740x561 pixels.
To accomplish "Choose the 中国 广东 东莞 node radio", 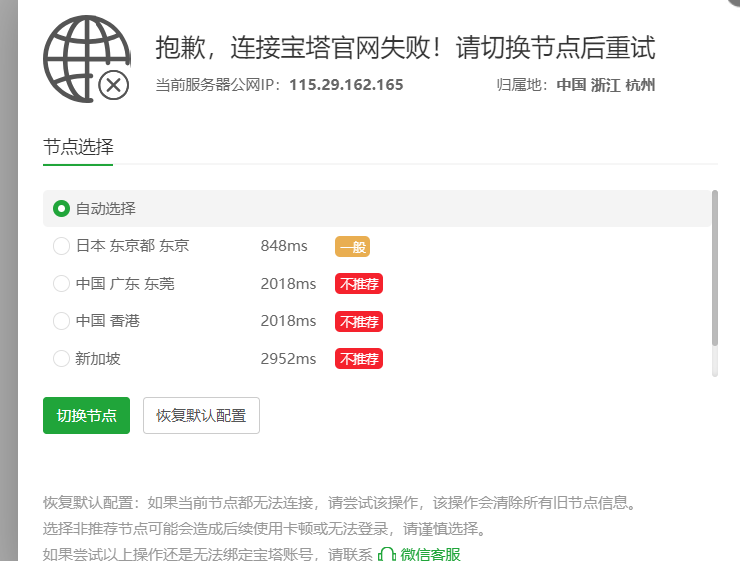I will 61,284.
